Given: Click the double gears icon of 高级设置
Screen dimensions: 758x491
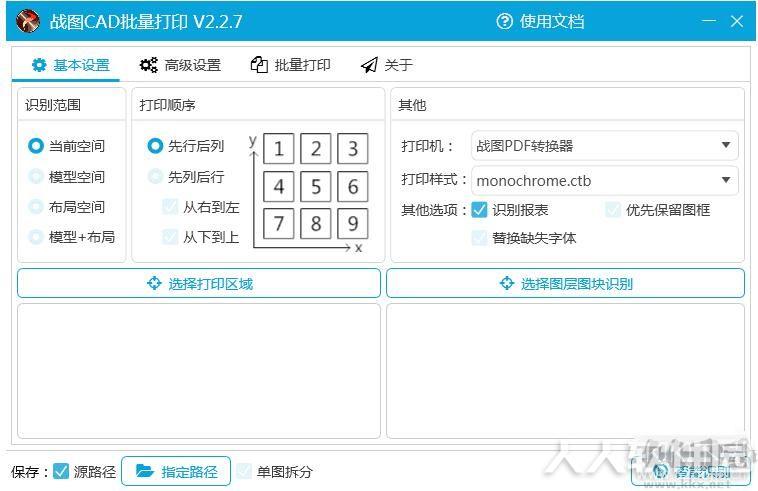Looking at the screenshot, I should [x=148, y=65].
